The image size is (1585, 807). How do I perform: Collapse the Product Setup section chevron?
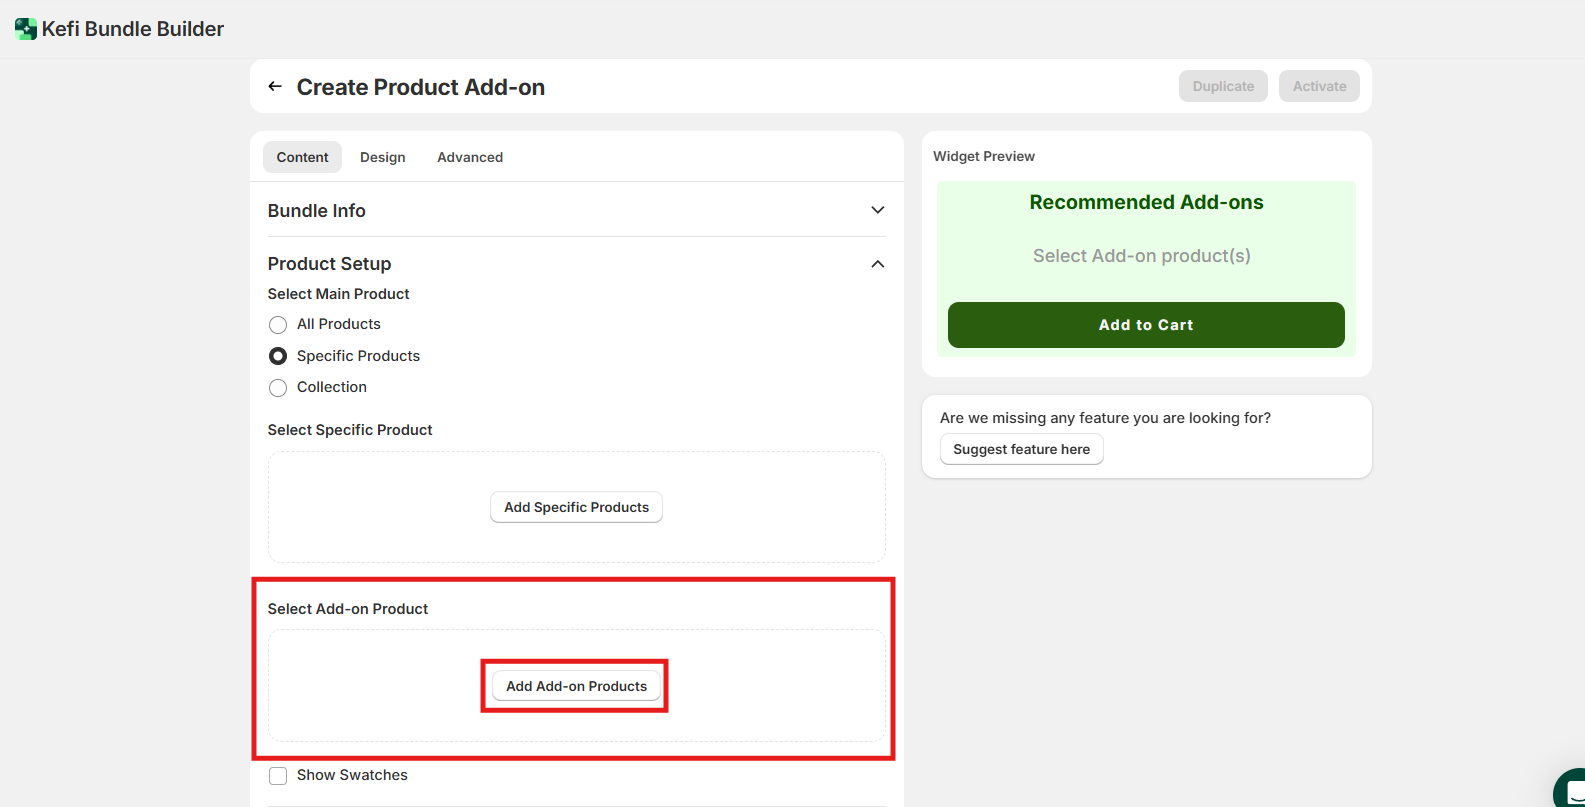click(877, 264)
